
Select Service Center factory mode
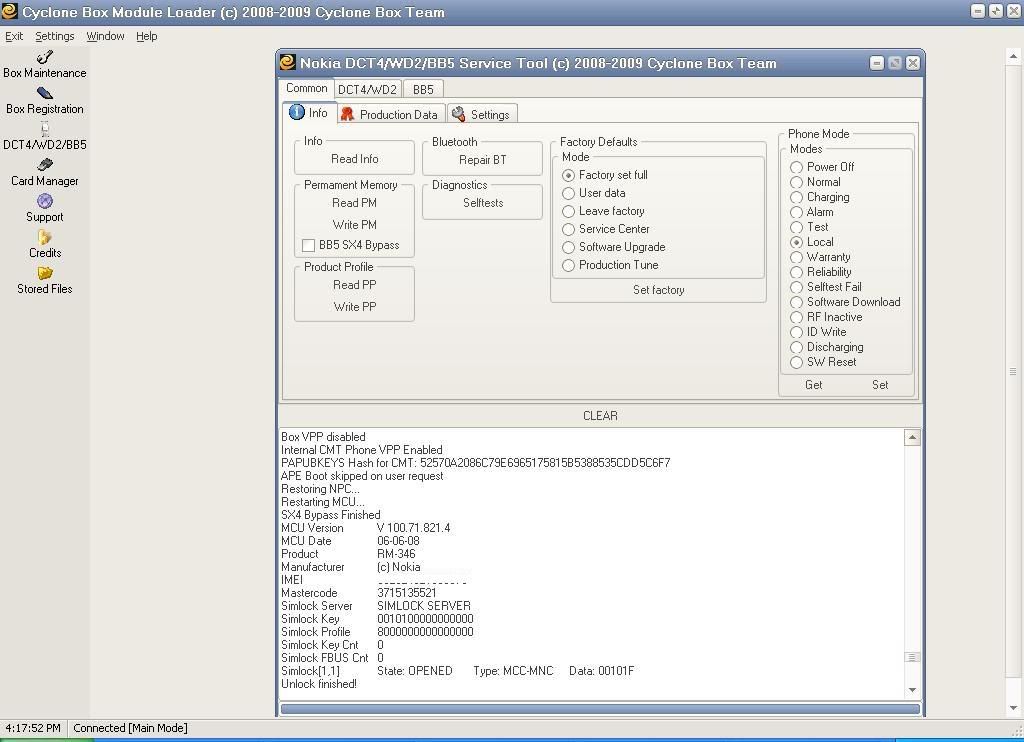[568, 229]
